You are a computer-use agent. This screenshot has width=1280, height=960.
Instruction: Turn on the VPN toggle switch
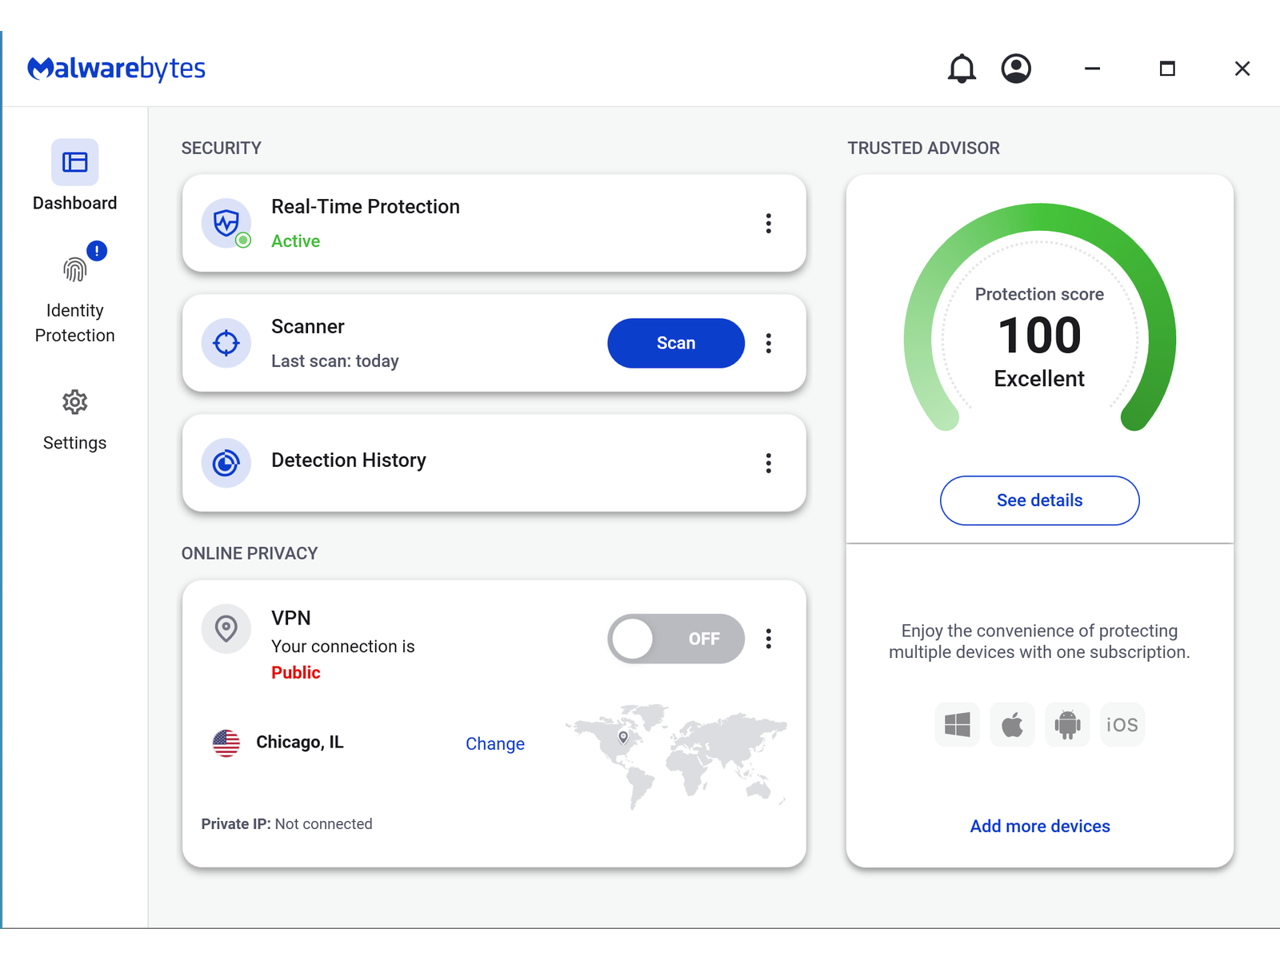(676, 639)
